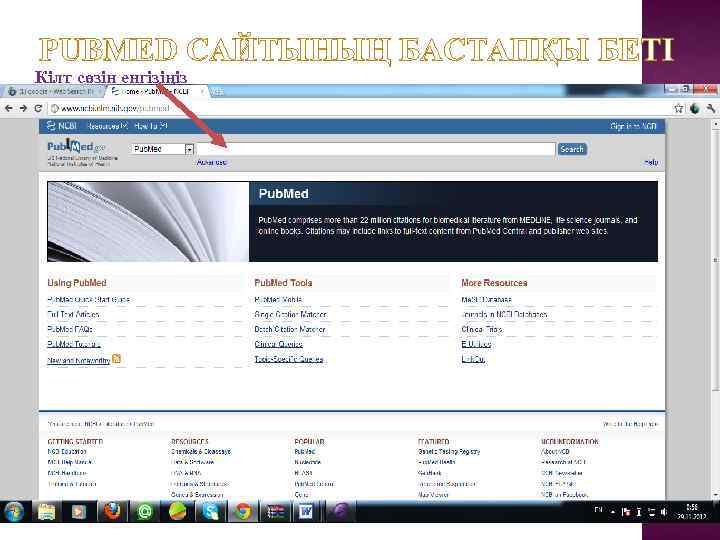Open File Explorer from the taskbar
Screen dimensions: 720x540
point(46,511)
